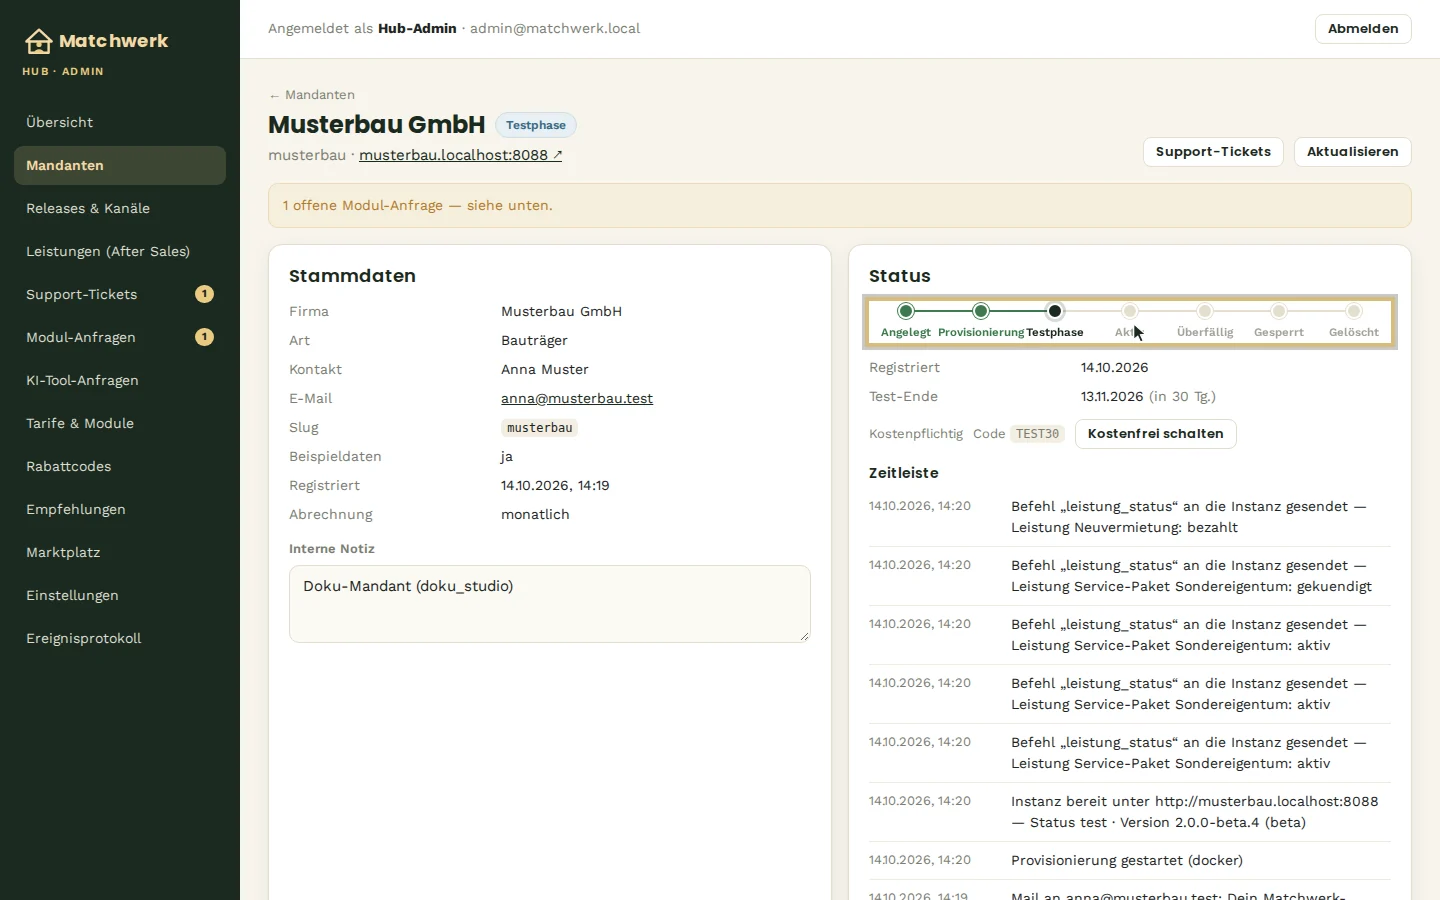
Task: Click the anna@musterbau.test email link
Action: (577, 398)
